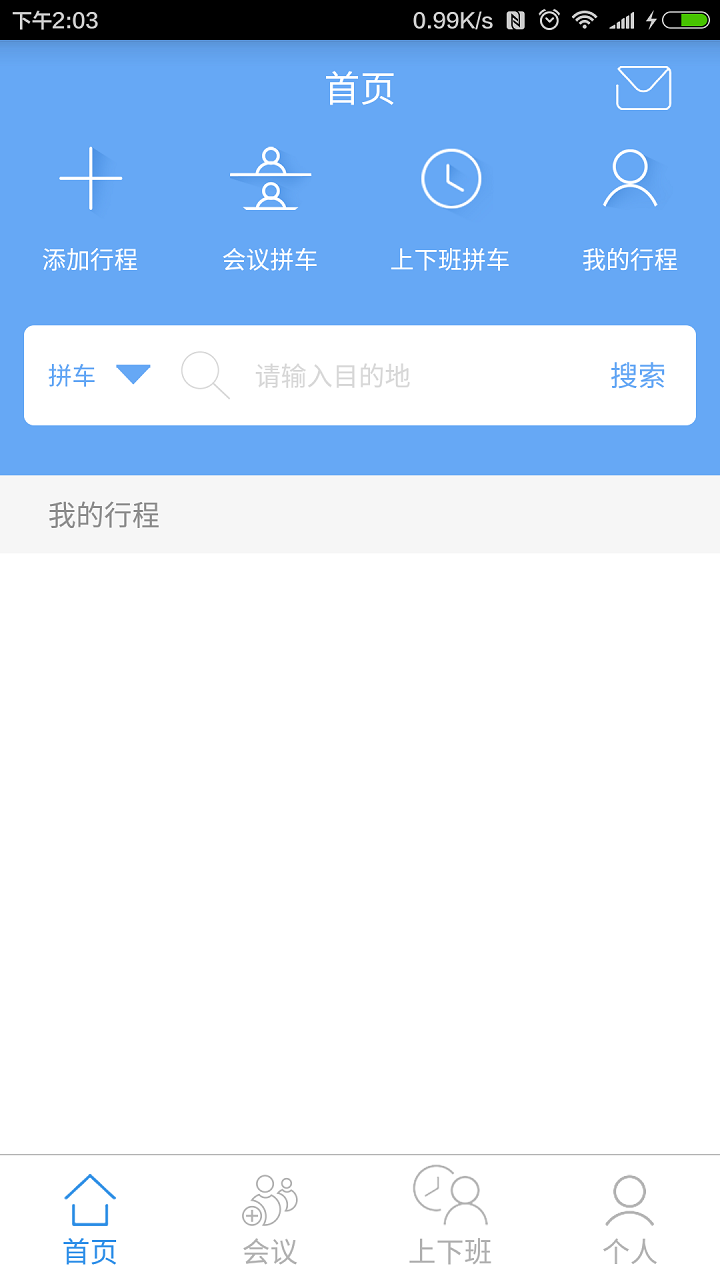The image size is (720, 1280).
Task: Tap the 个人 profile icon in bottom bar
Action: pyautogui.click(x=630, y=1201)
